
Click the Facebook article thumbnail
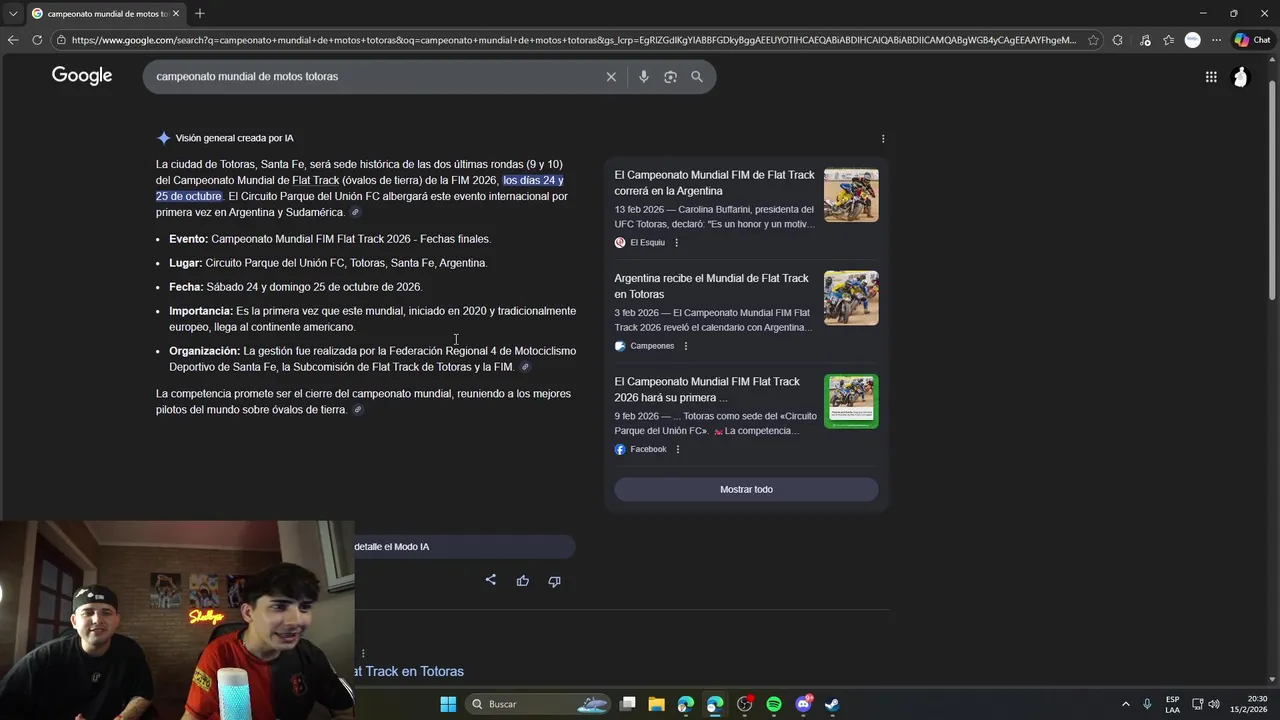pos(851,401)
